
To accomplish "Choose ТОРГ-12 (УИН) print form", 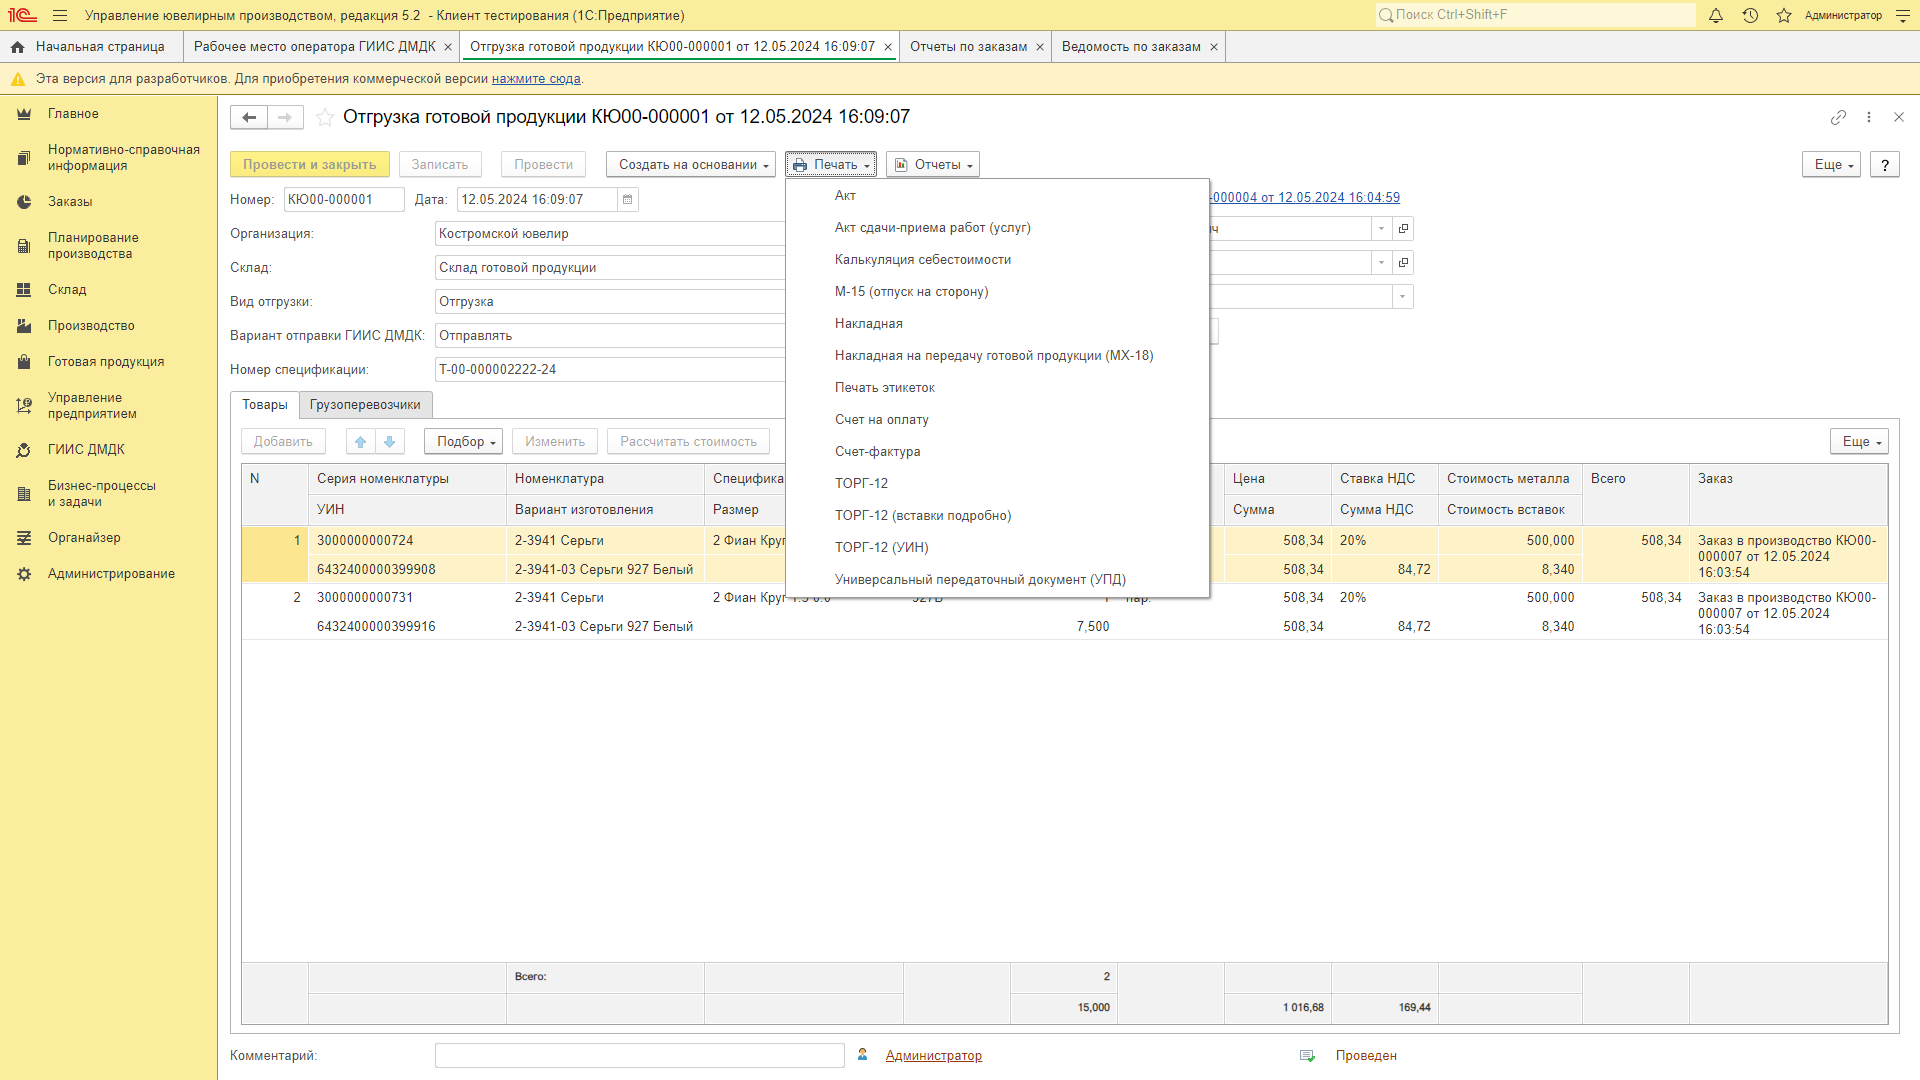I will 998,548.
